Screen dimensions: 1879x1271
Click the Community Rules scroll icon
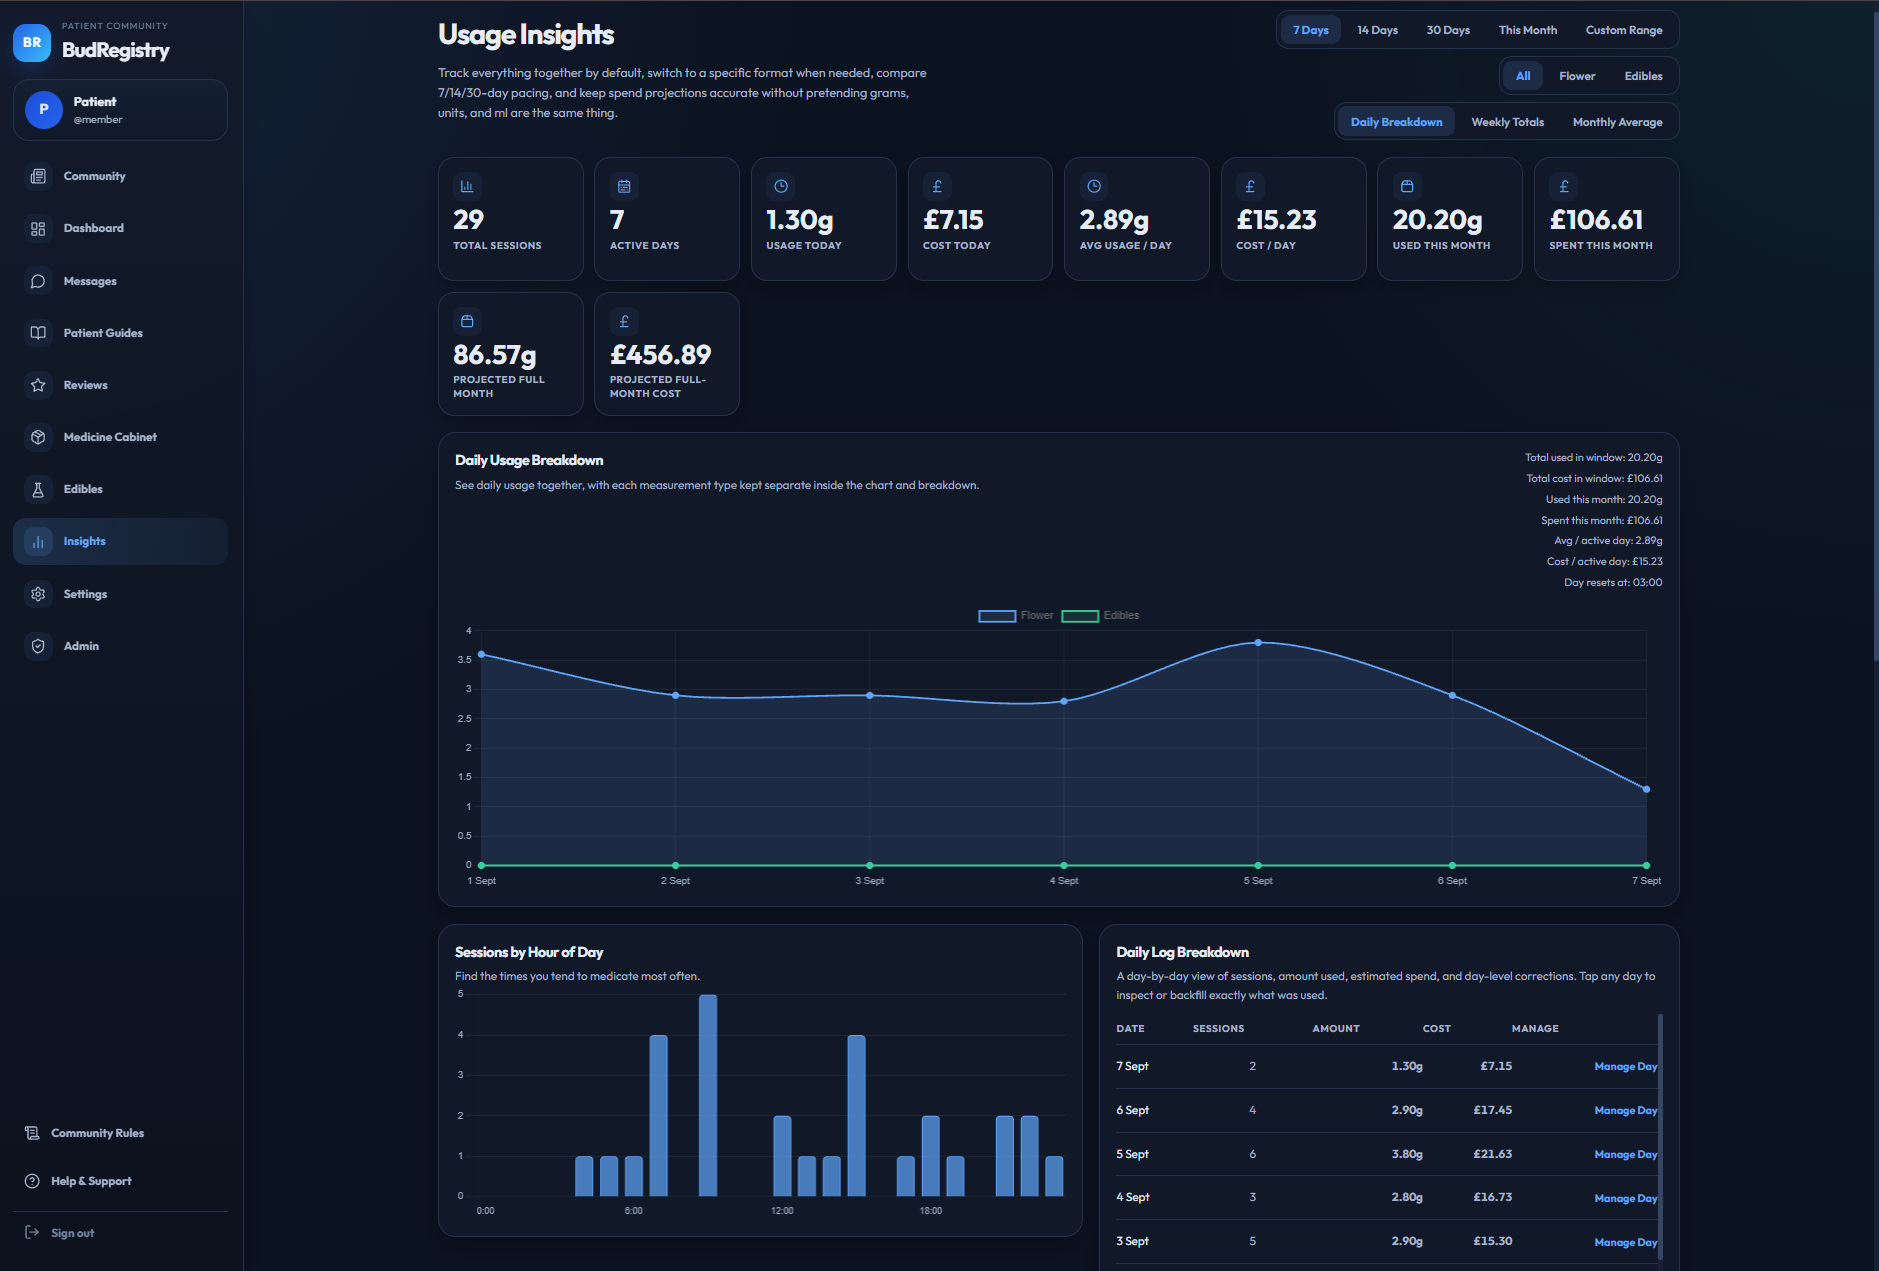pos(32,1133)
